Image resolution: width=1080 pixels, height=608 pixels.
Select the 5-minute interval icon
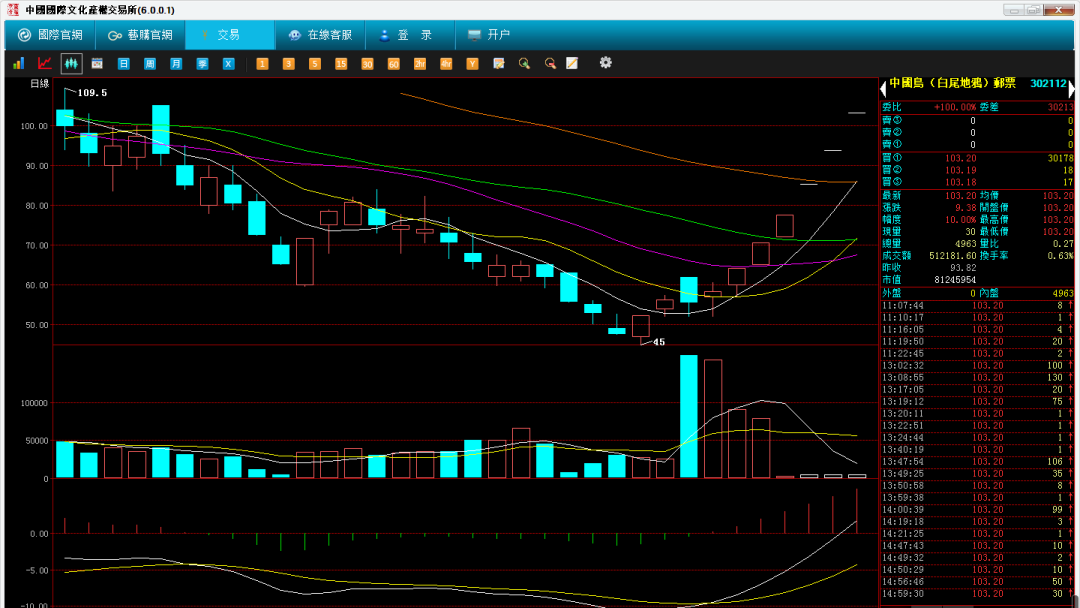[314, 63]
